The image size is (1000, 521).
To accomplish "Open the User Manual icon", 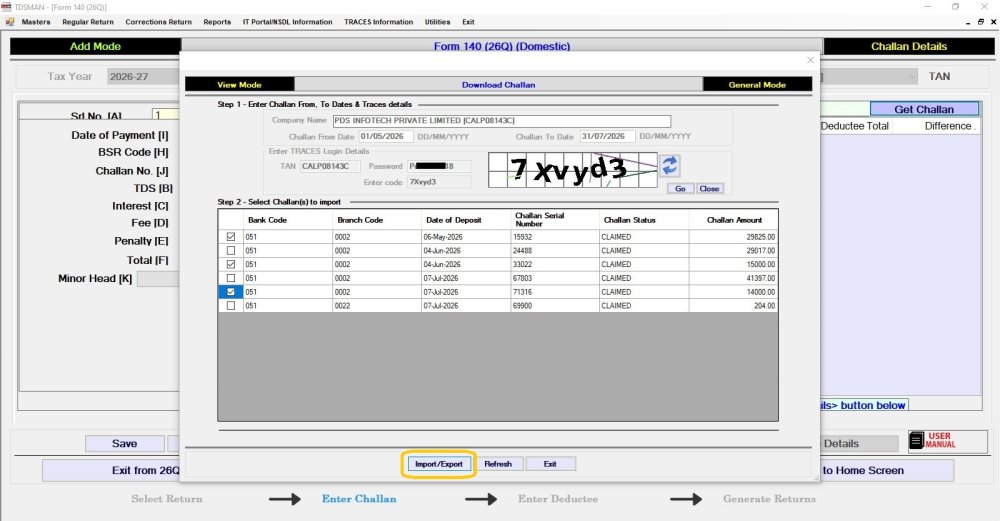I will point(947,441).
